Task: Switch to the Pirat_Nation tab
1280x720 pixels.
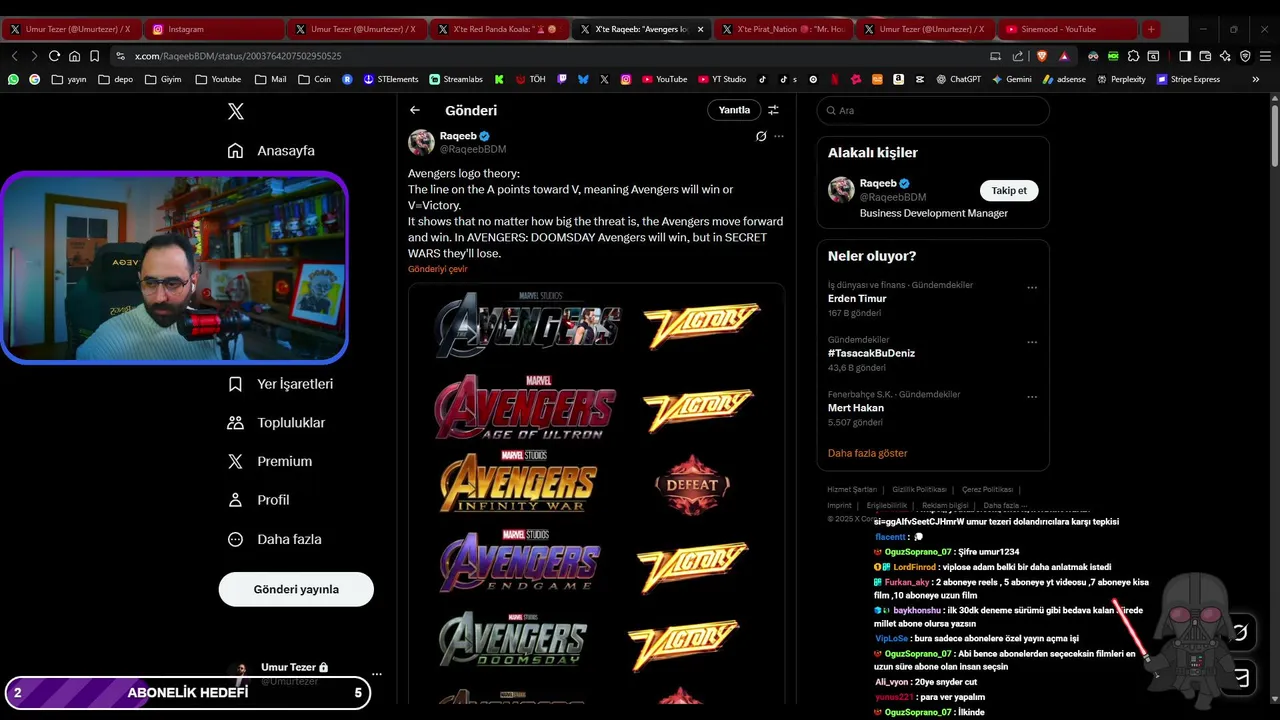Action: point(782,29)
